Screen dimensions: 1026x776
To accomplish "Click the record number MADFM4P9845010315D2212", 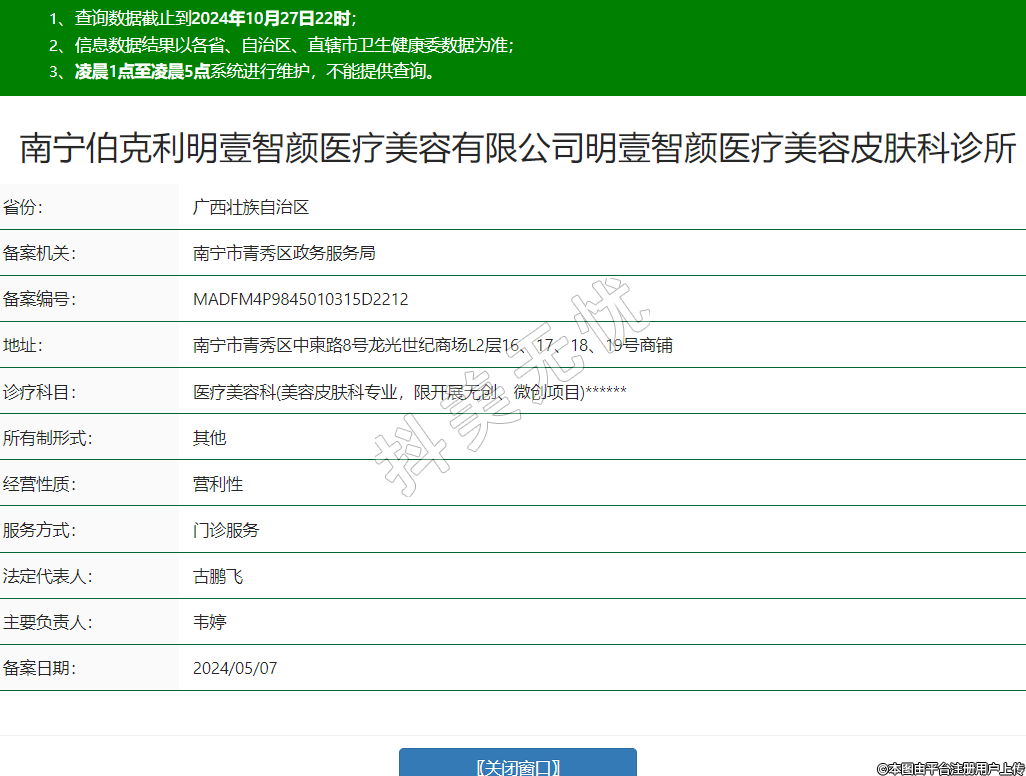I will [300, 299].
